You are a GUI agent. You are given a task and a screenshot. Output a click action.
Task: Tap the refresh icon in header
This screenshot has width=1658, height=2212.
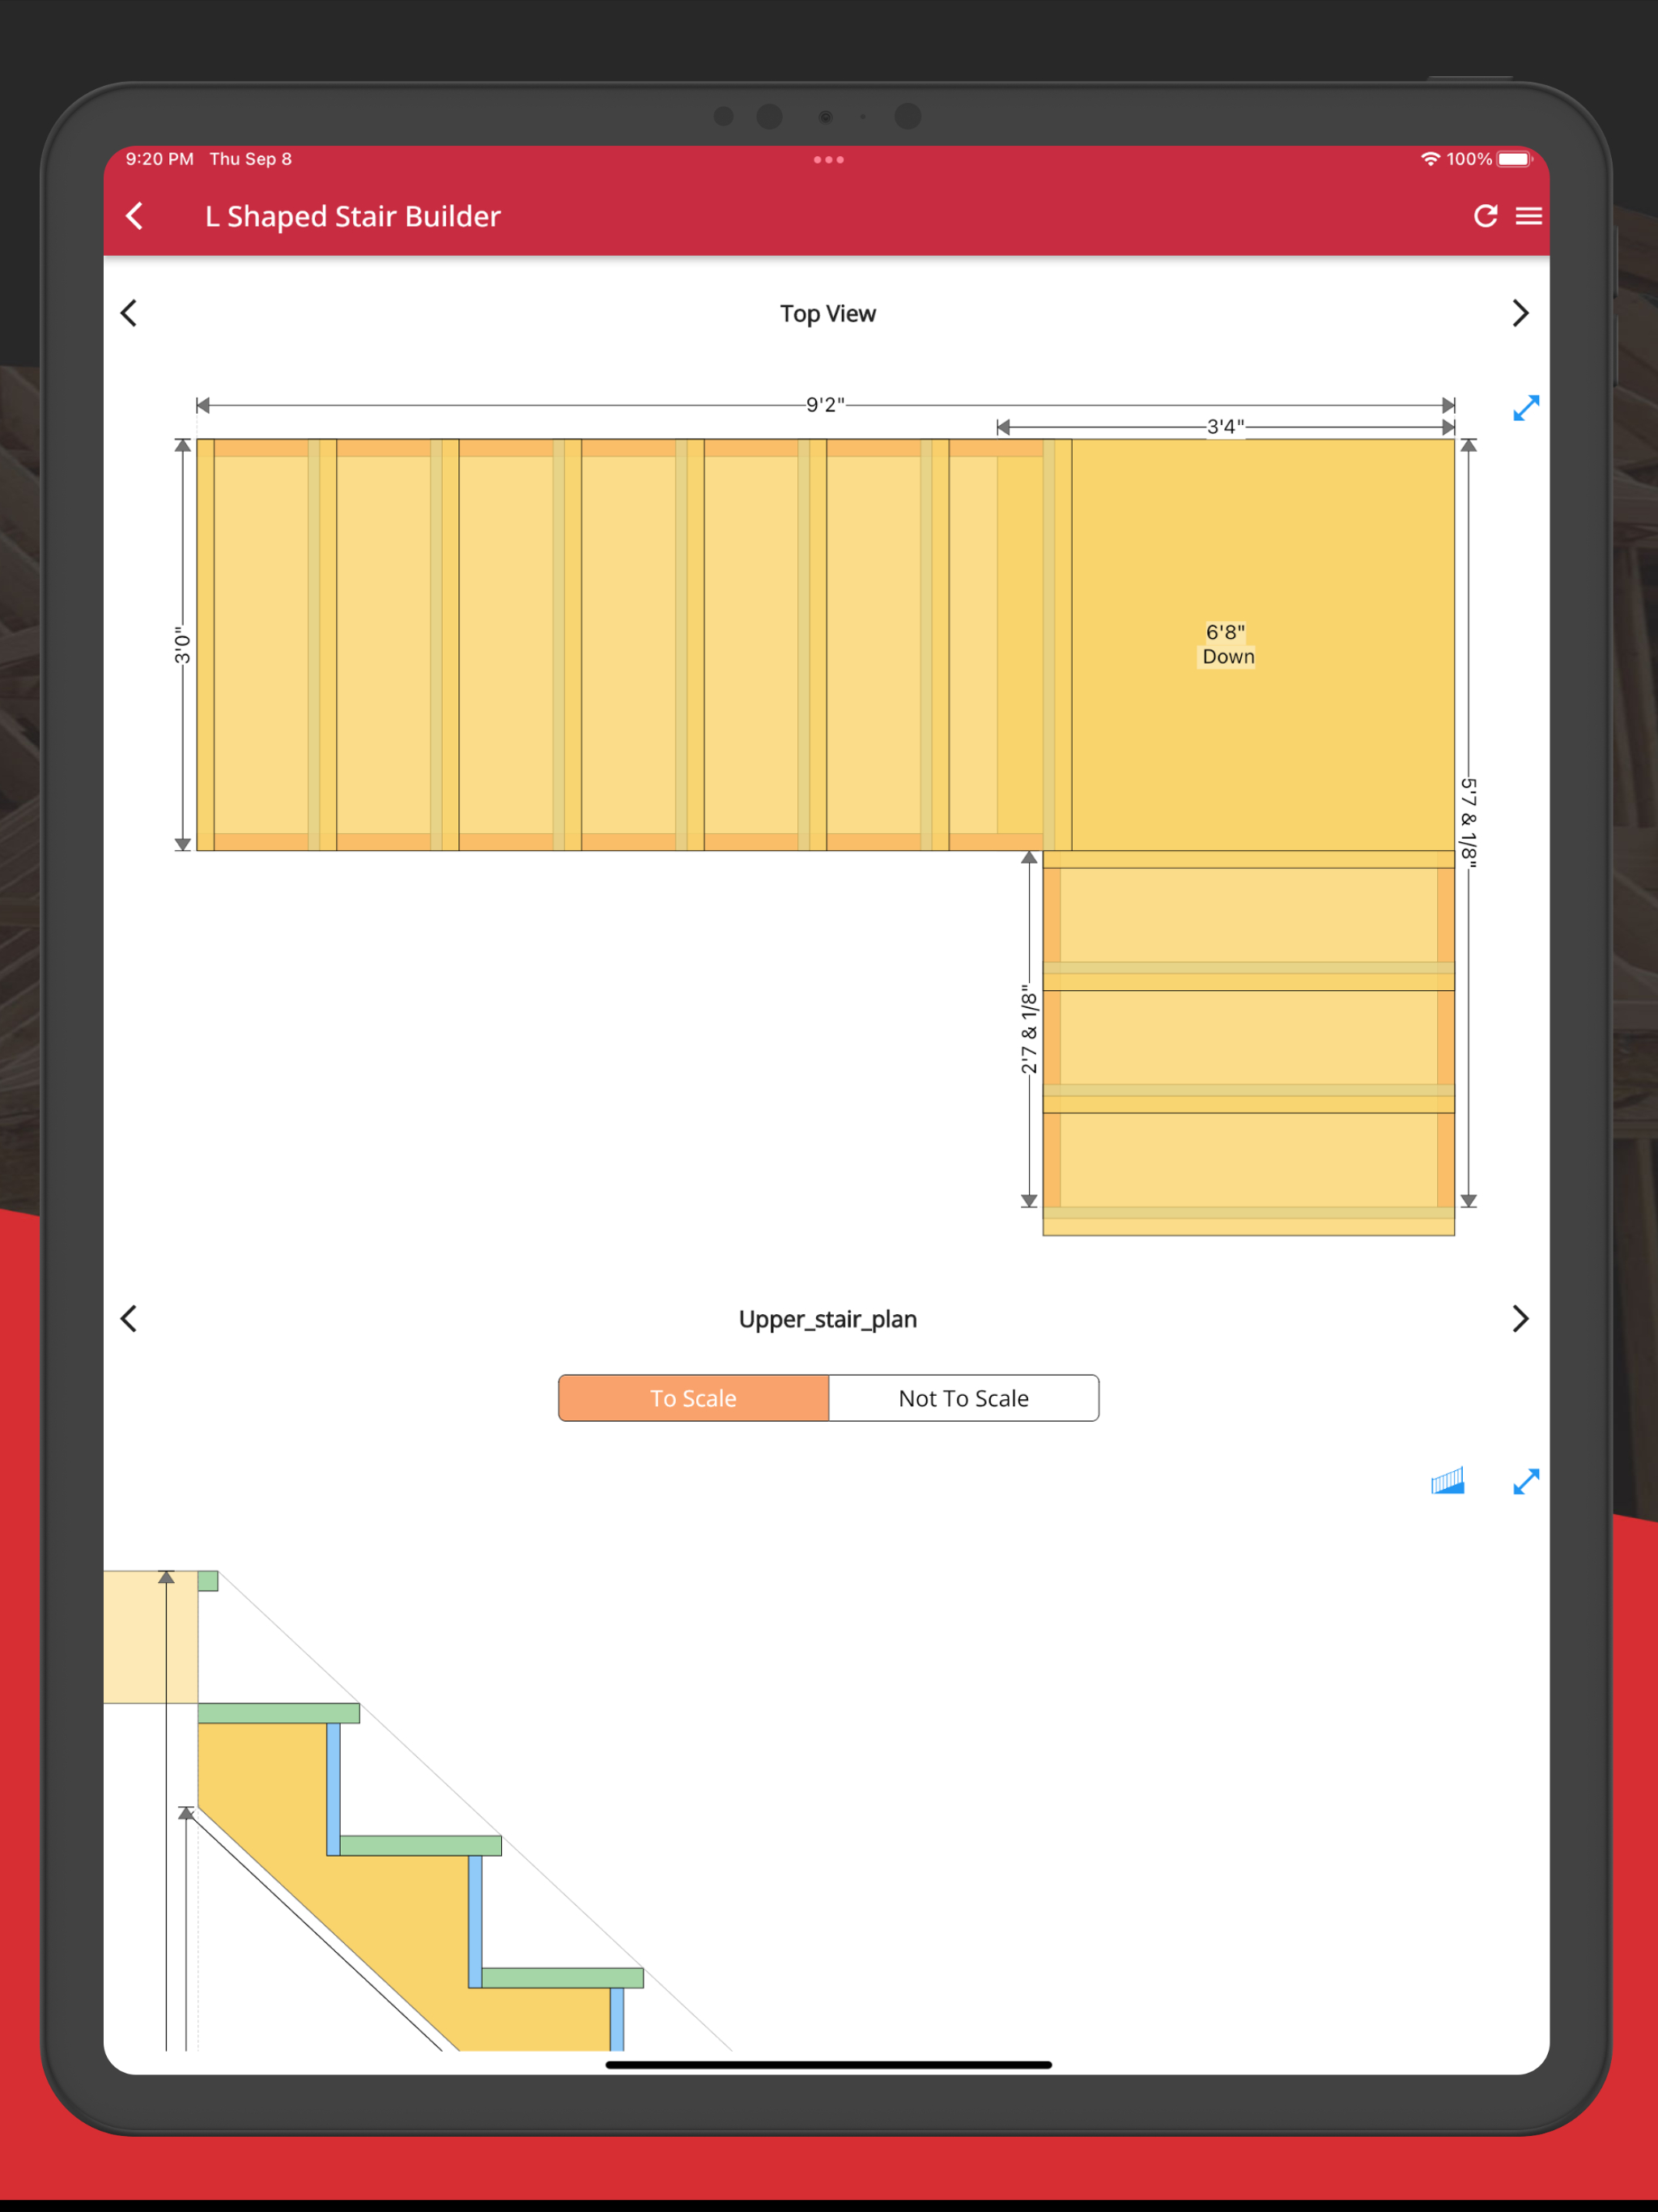pos(1485,216)
